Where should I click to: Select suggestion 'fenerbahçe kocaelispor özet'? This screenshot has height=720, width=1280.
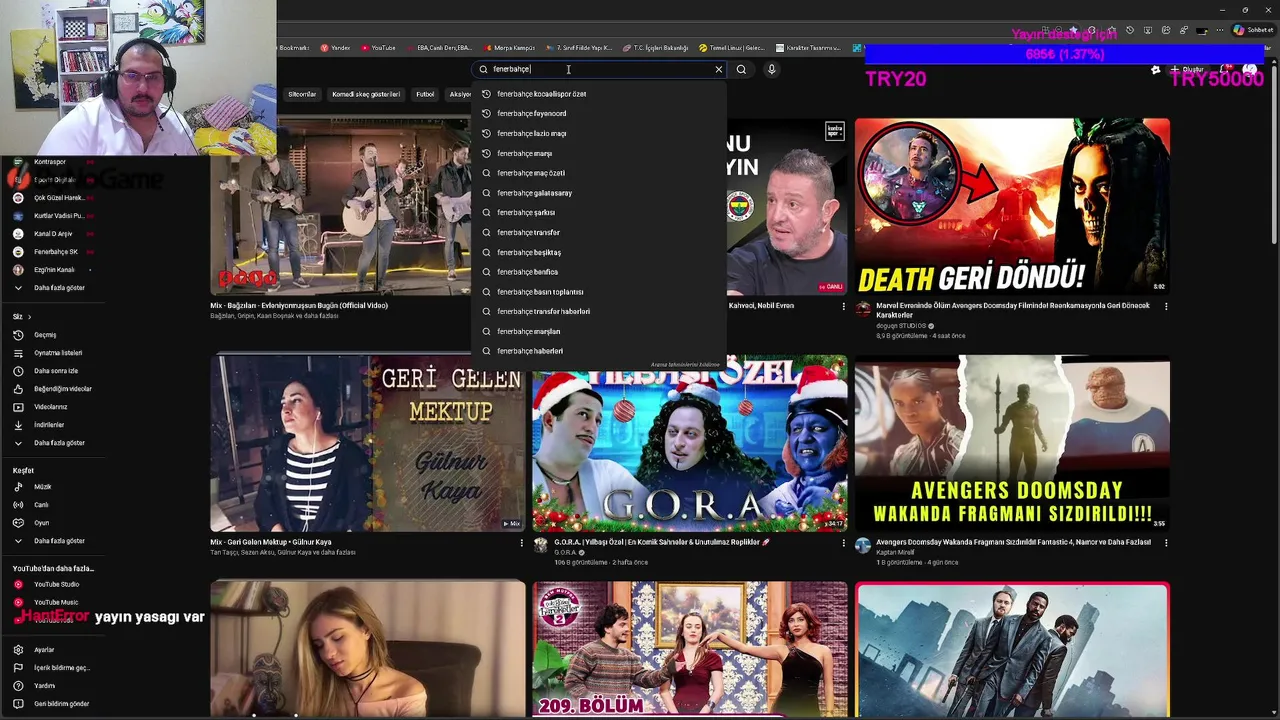(599, 94)
